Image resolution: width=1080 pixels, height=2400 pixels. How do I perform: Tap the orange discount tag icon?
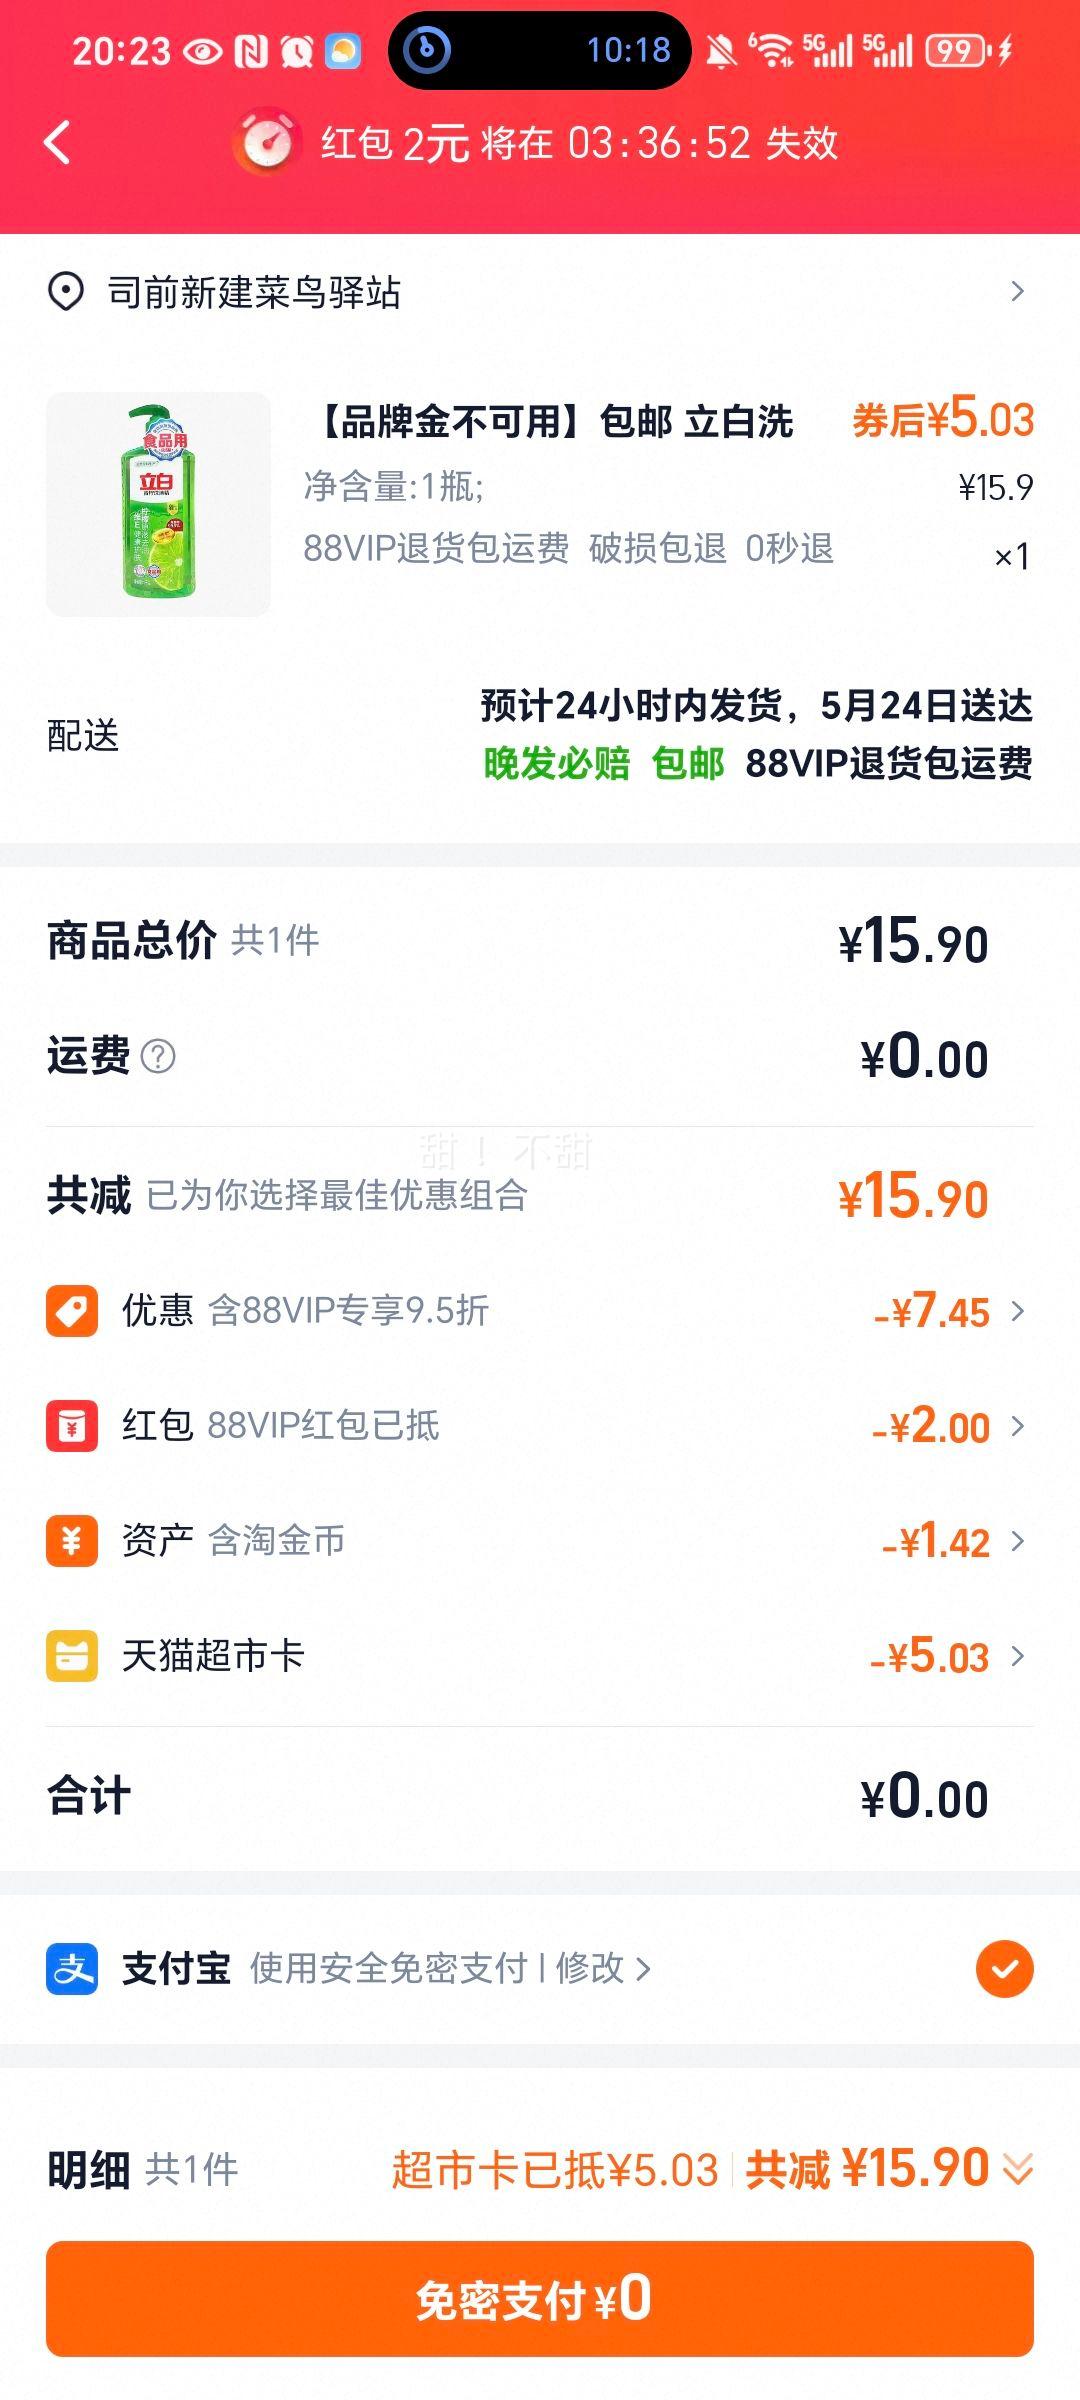[72, 1310]
